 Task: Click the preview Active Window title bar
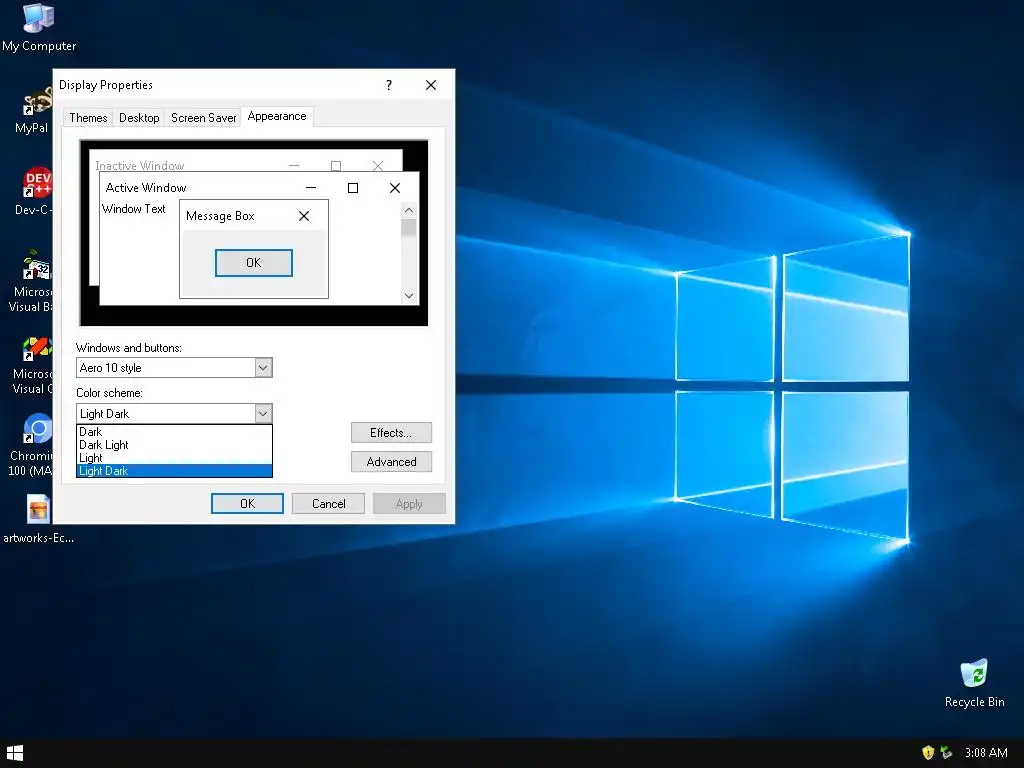[x=259, y=187]
